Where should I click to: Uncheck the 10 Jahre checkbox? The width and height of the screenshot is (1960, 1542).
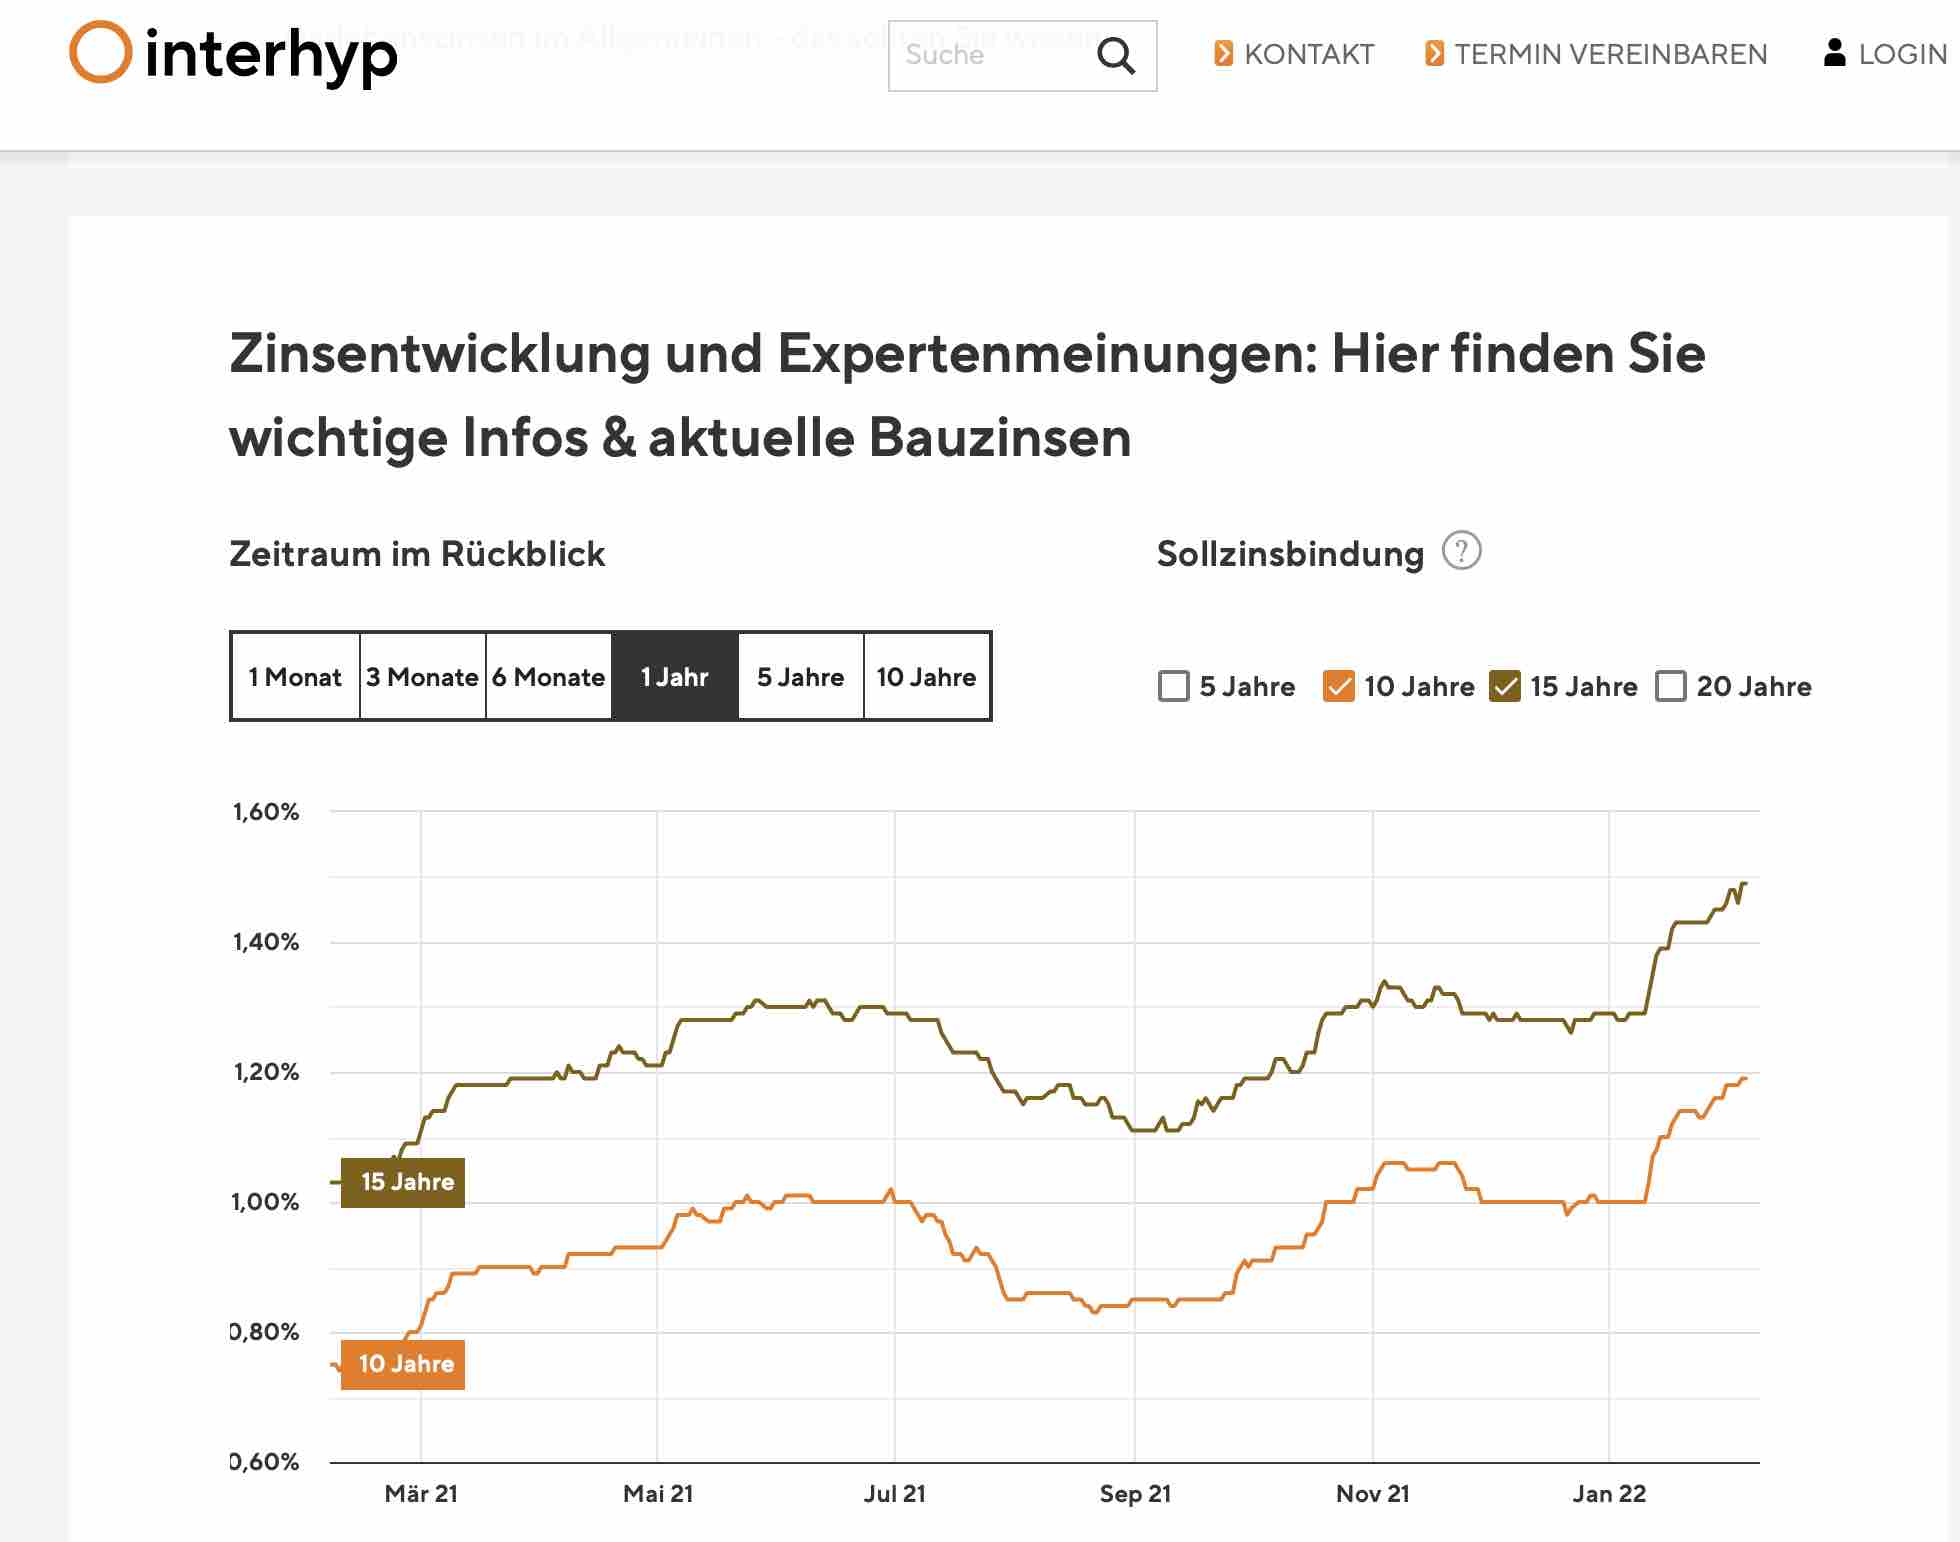[x=1338, y=686]
